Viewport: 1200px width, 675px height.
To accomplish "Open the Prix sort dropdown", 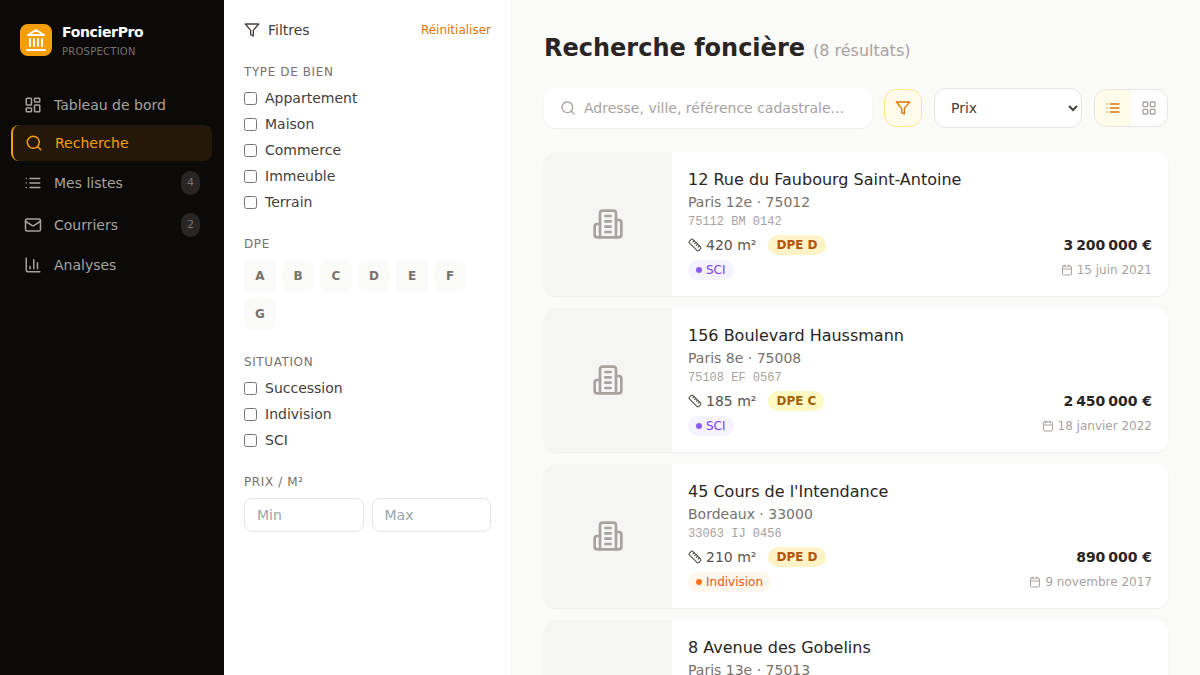I will click(x=1008, y=108).
